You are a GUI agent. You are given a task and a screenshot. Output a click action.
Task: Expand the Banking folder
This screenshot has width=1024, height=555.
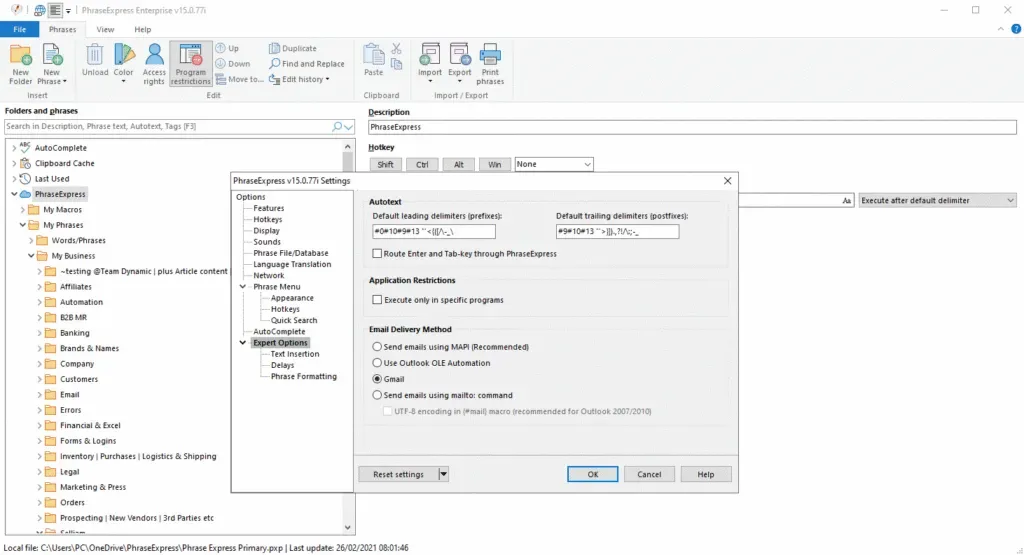[x=39, y=333]
